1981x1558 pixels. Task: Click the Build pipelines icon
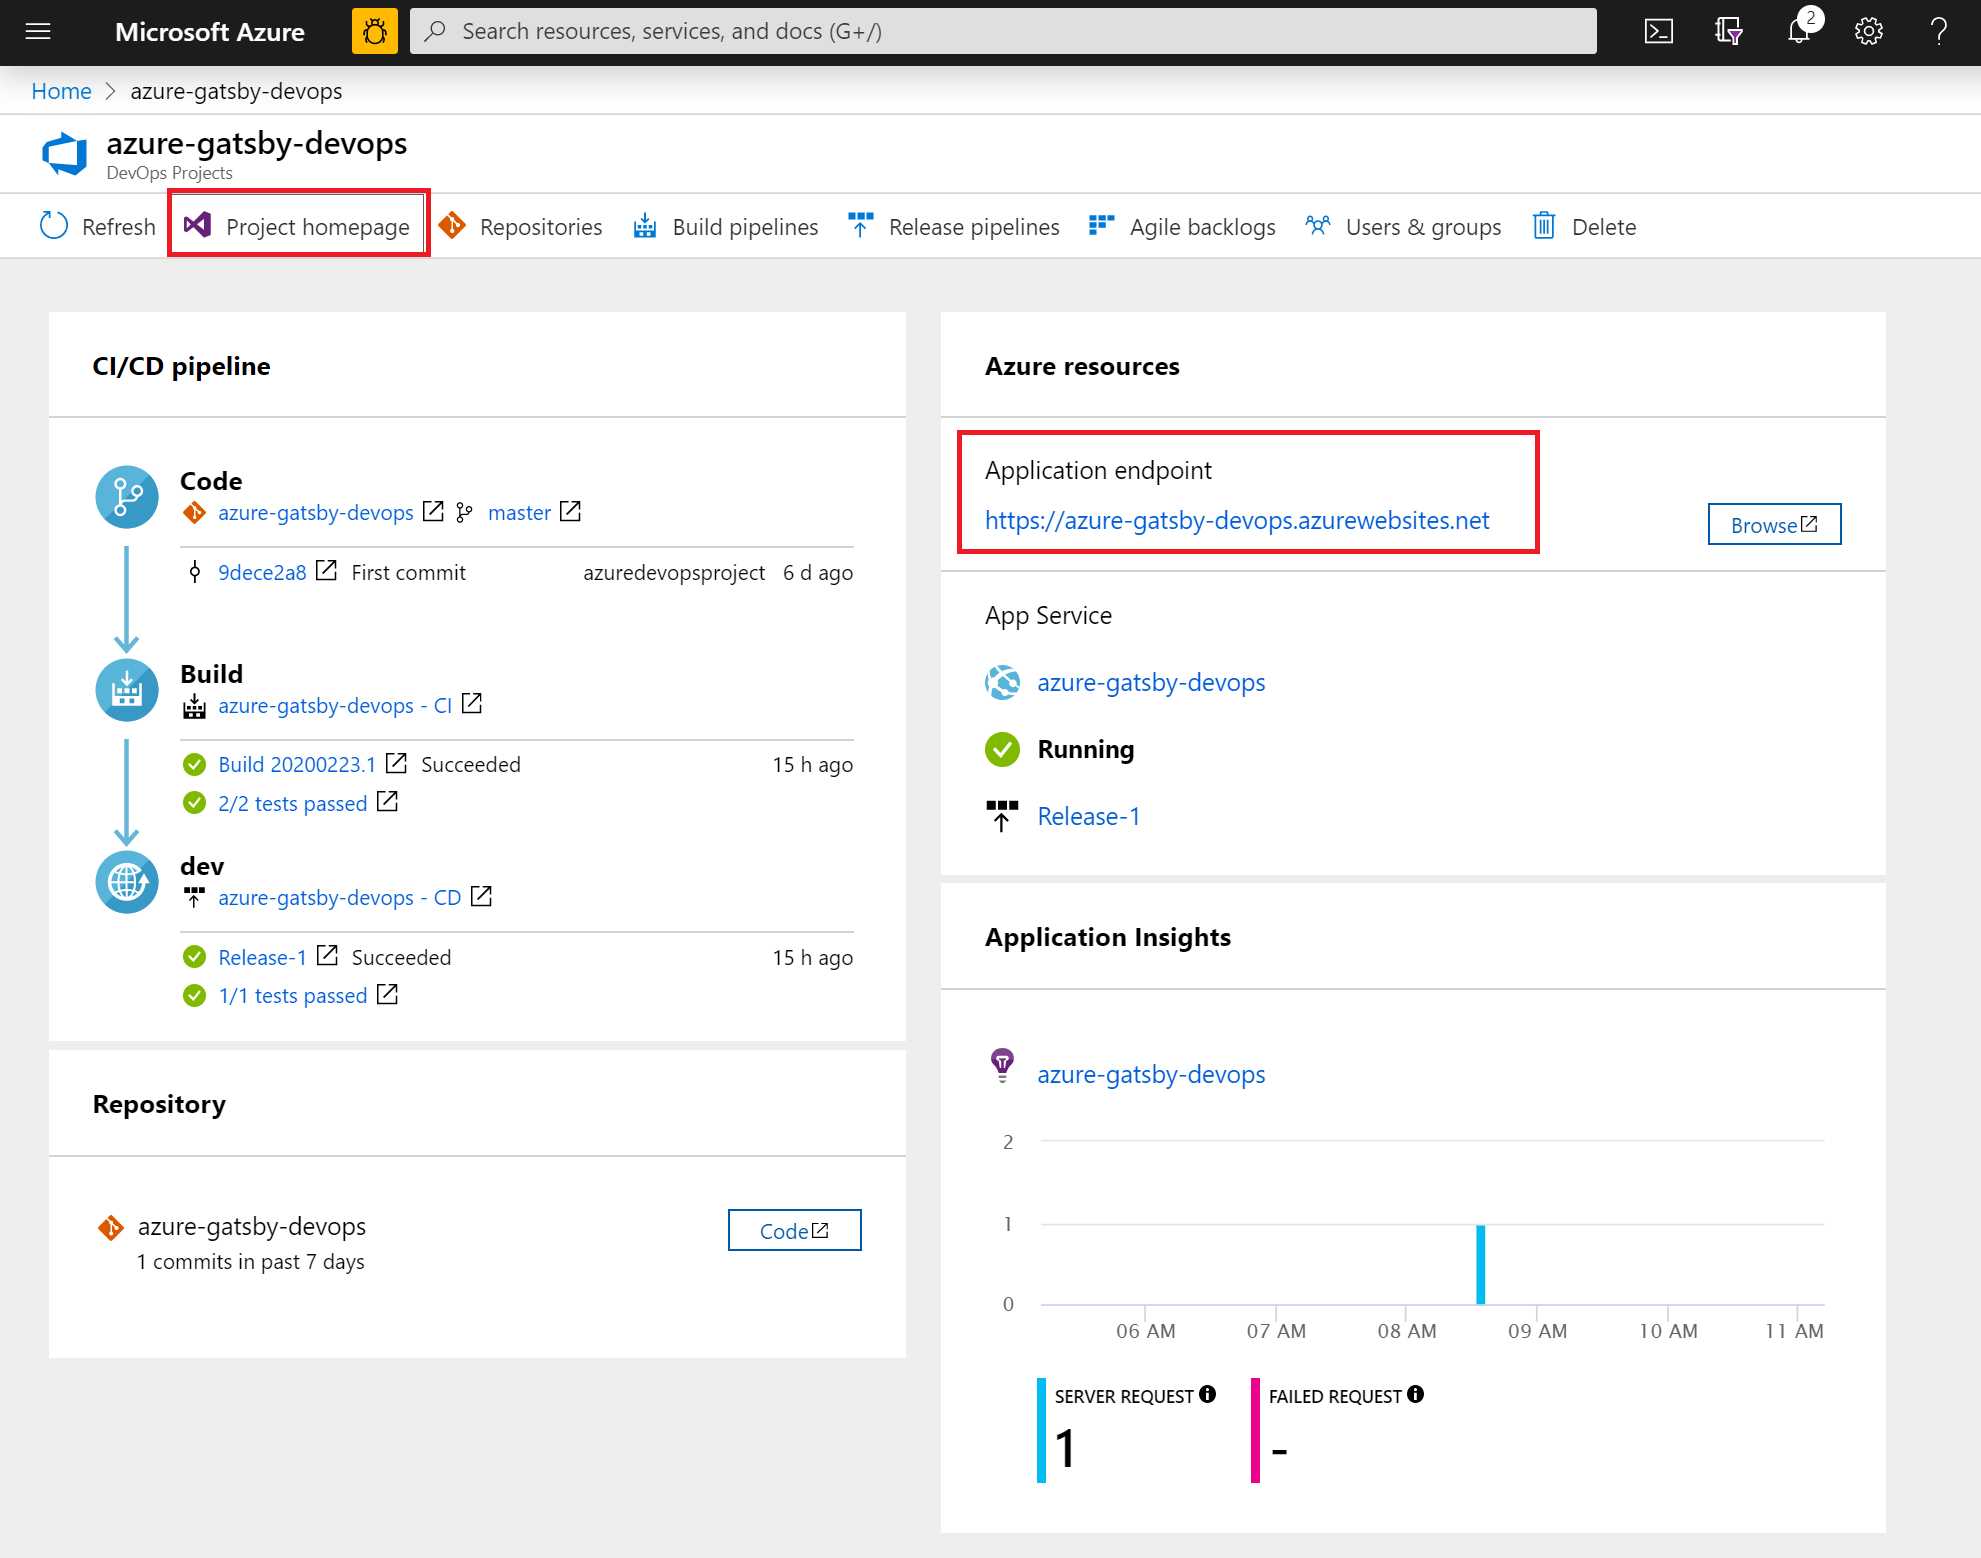[x=646, y=225]
